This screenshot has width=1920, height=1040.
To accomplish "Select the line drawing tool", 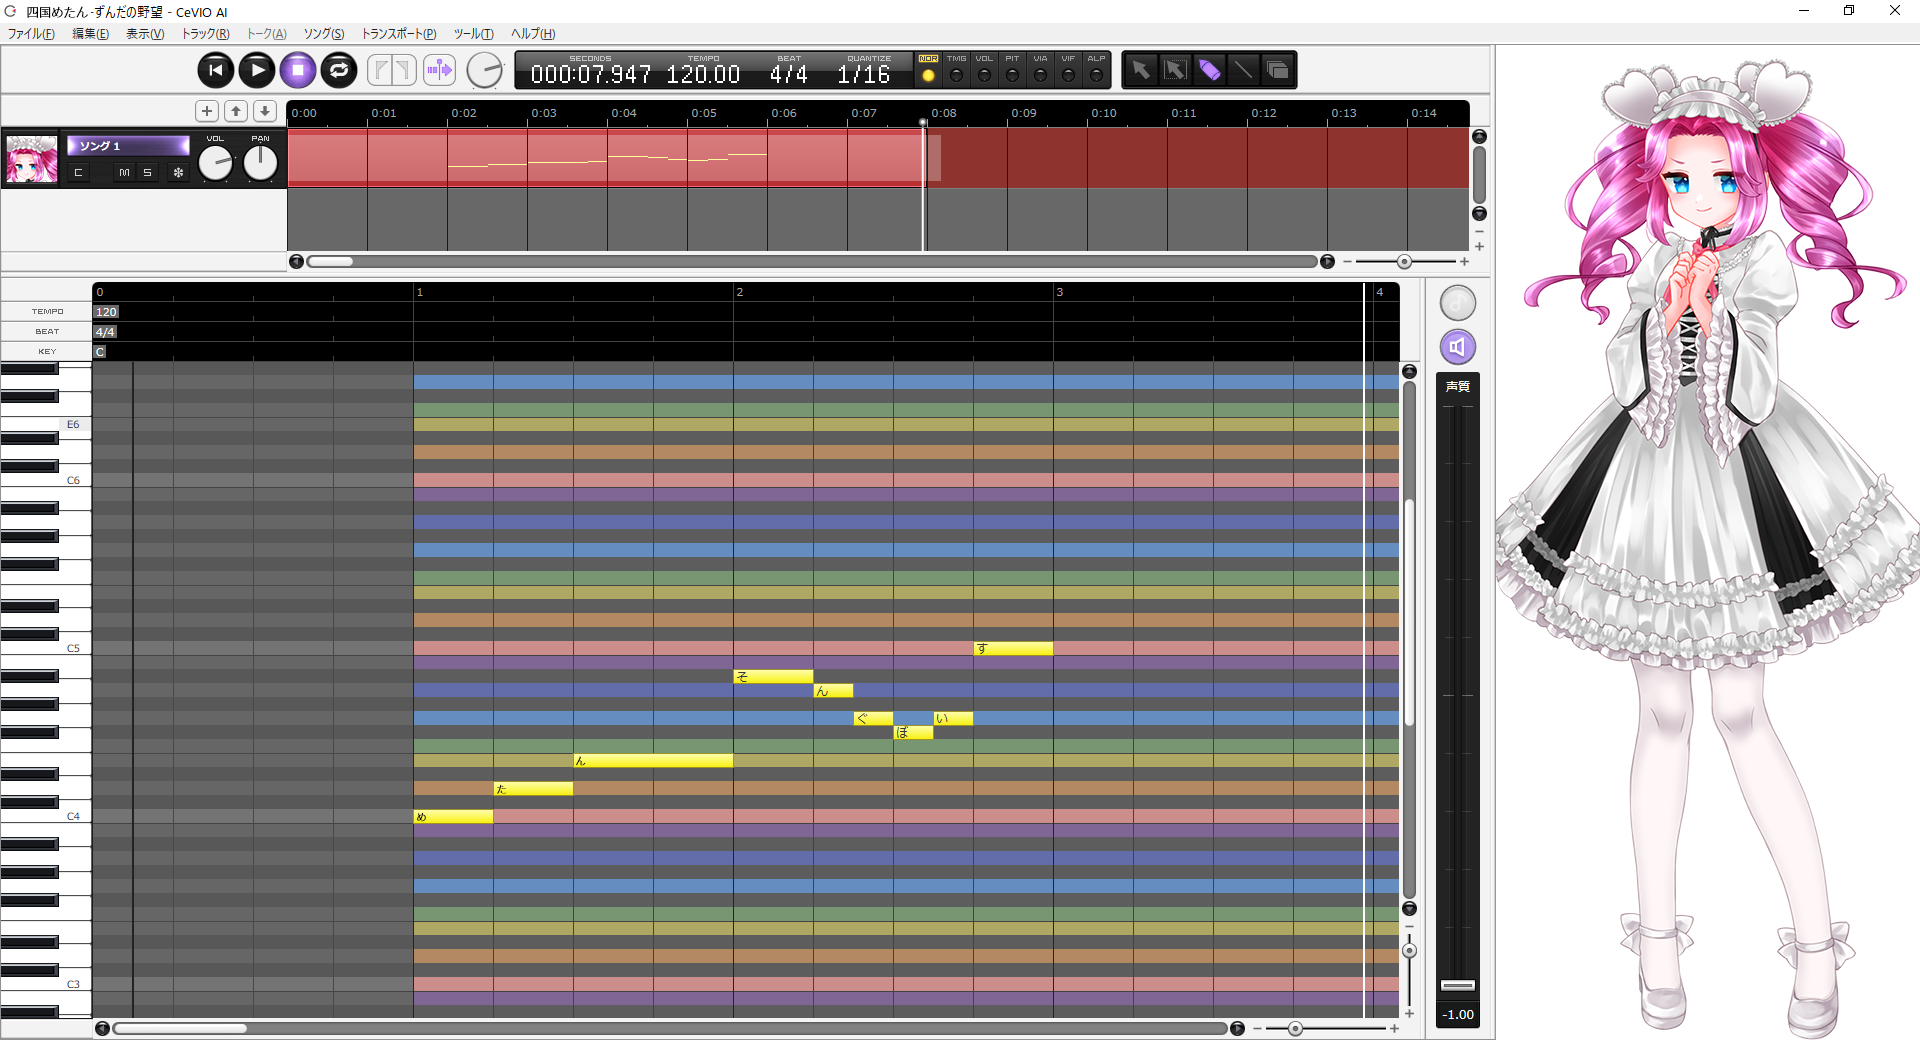I will pos(1243,70).
